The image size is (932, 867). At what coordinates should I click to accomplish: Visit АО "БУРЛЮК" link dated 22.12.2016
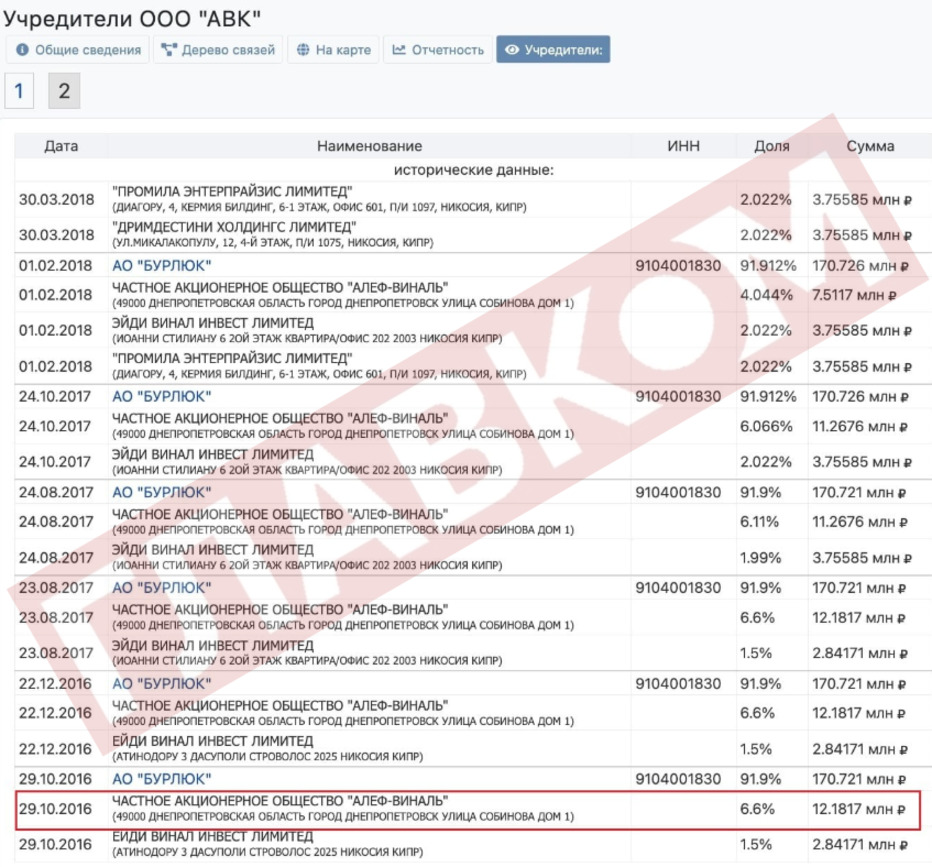click(161, 684)
